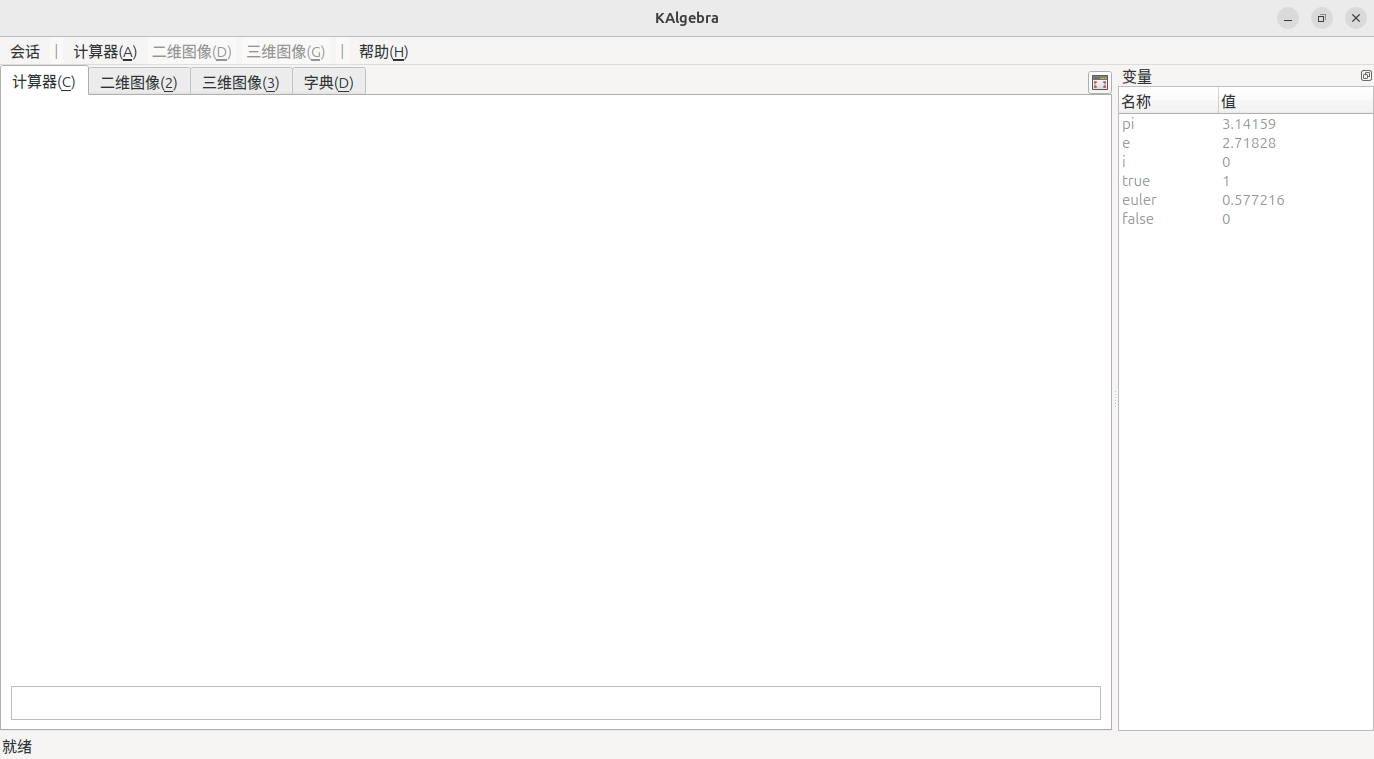Select the false variable row
This screenshot has height=759, width=1374.
[x=1245, y=219]
